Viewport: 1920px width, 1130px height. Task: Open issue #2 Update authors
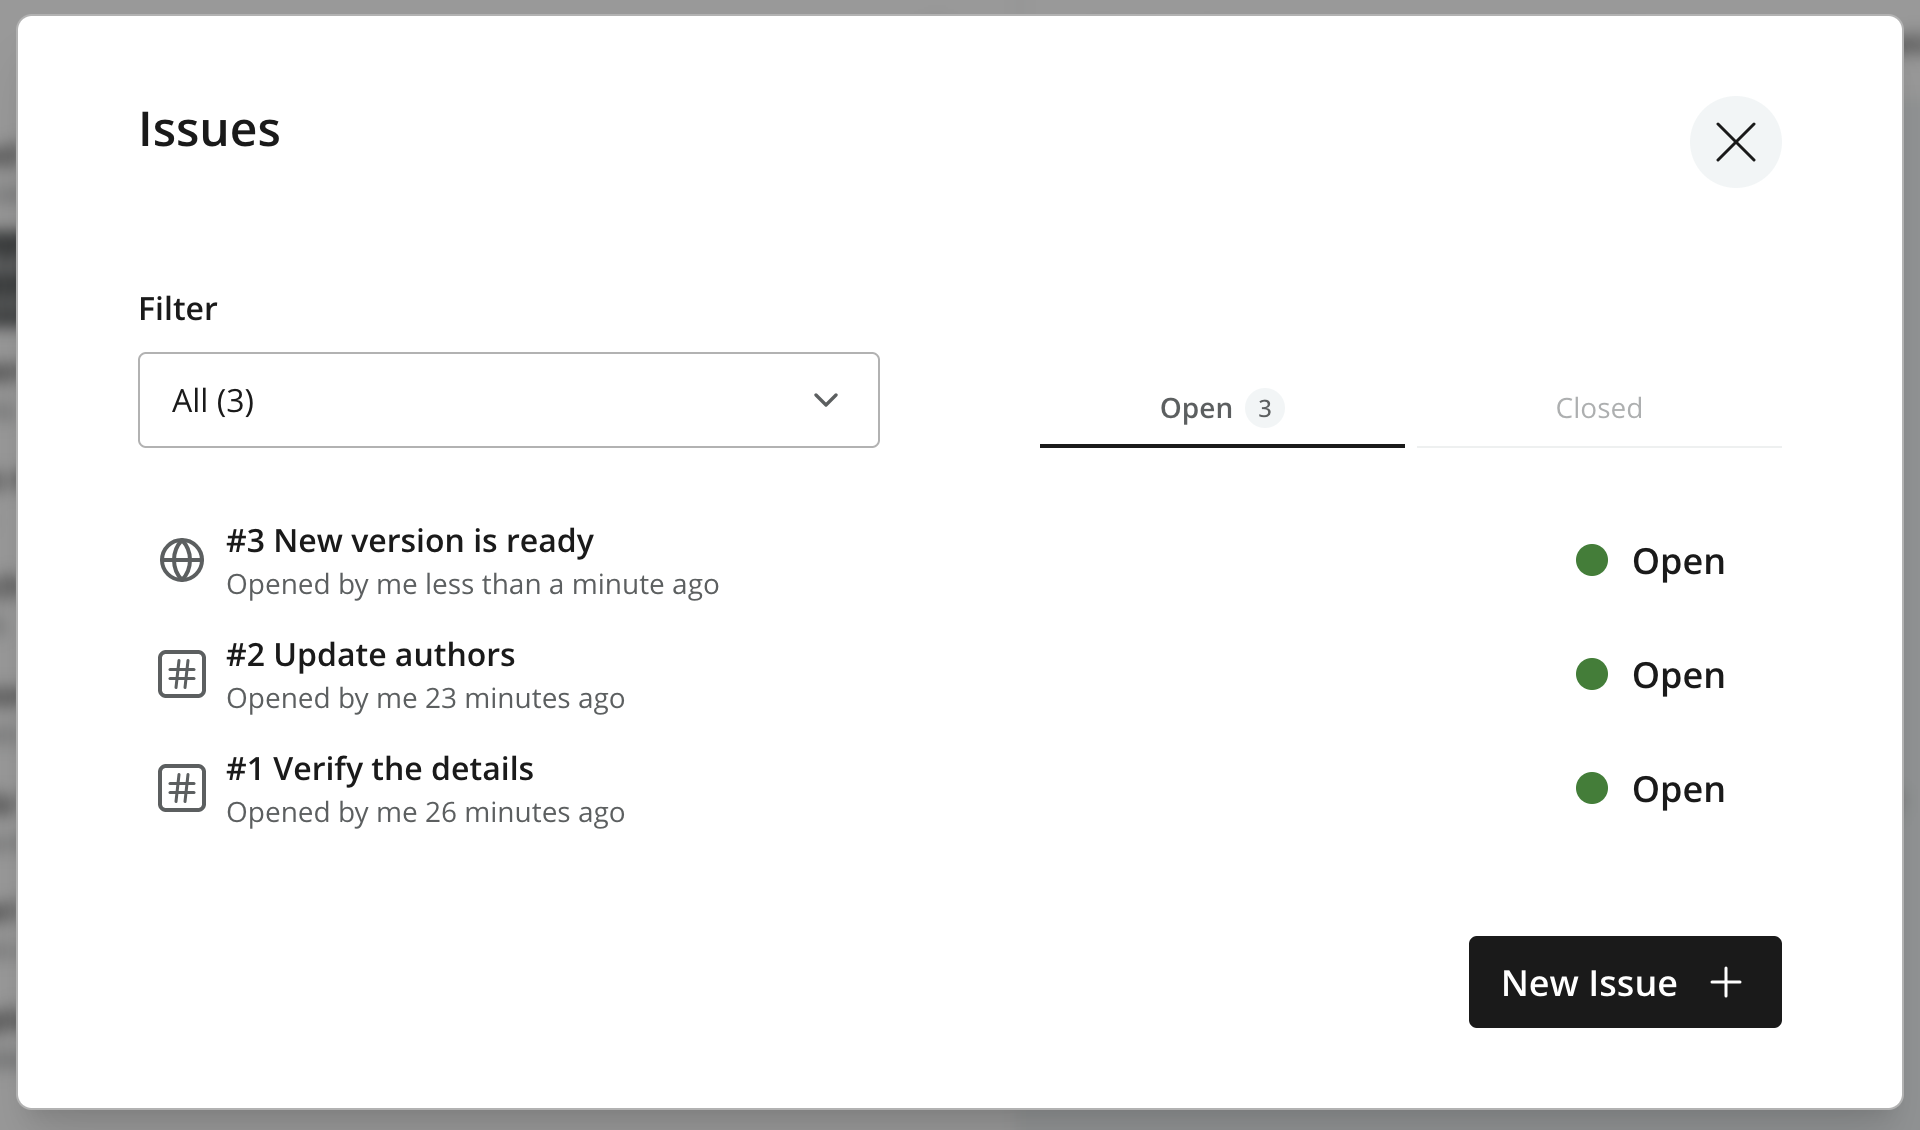(370, 654)
